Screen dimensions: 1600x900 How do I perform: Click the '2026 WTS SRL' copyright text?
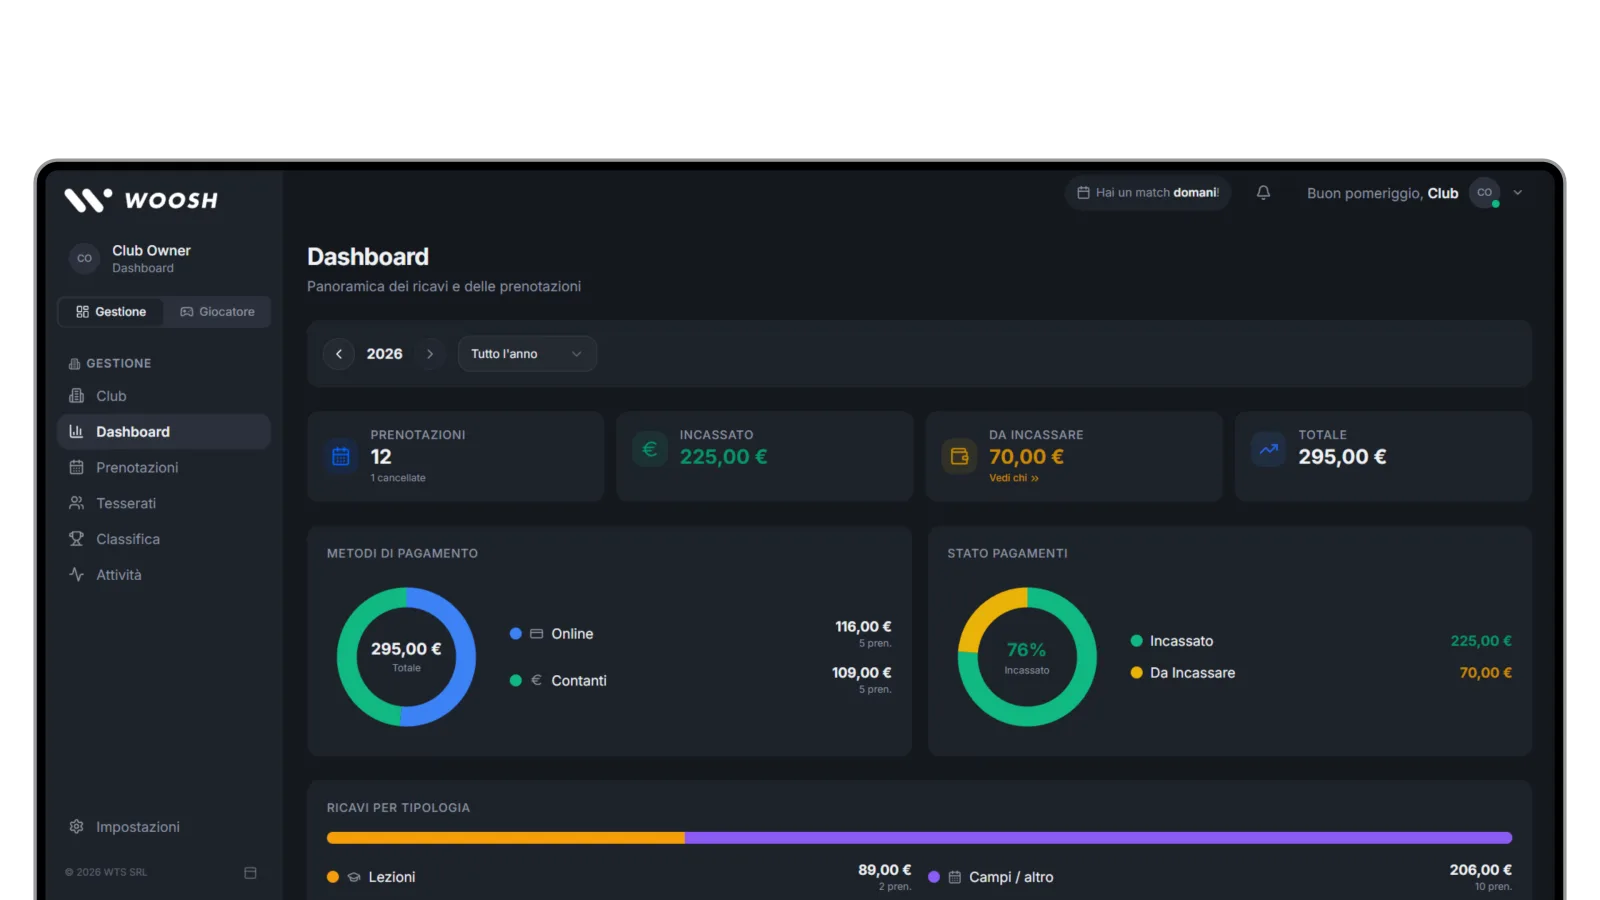click(106, 873)
